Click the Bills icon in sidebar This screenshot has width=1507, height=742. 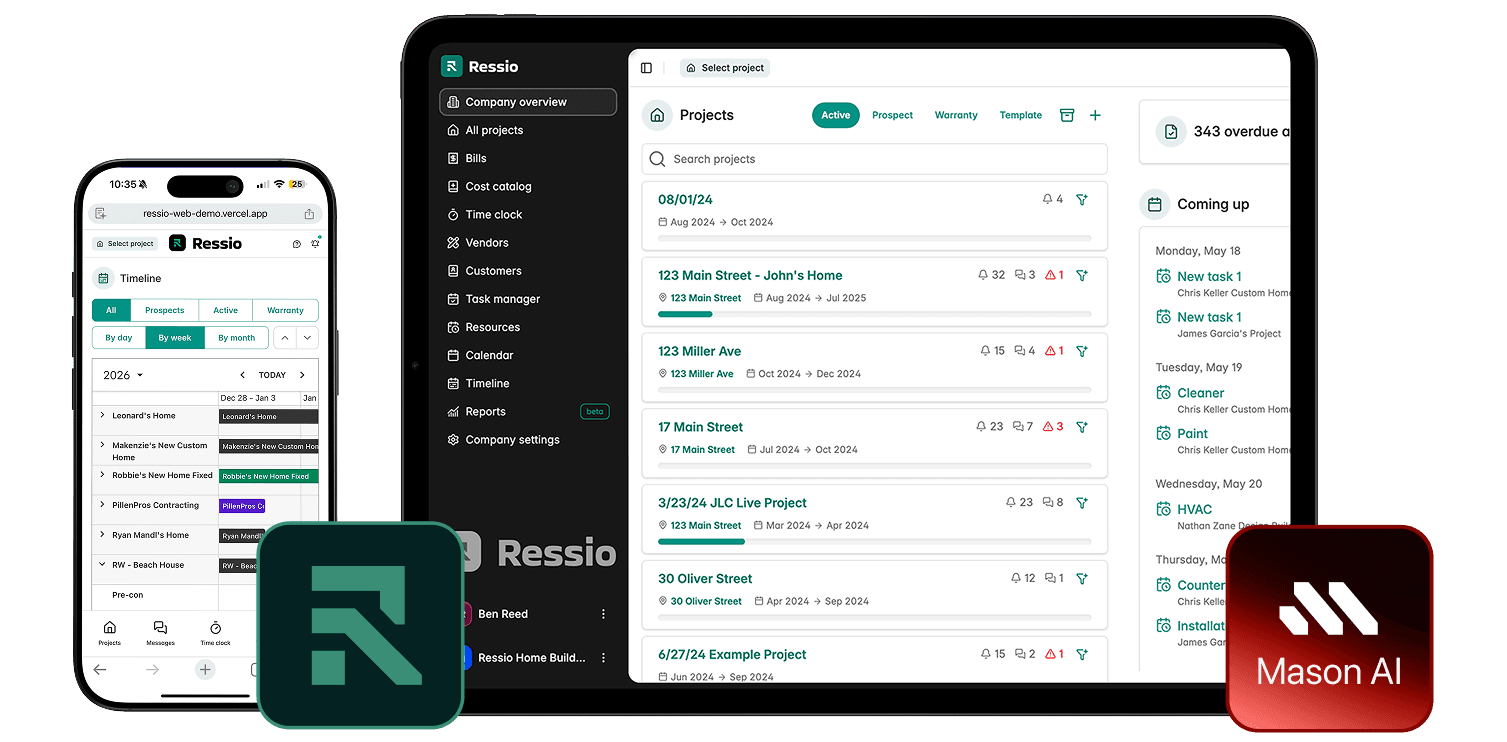pyautogui.click(x=454, y=158)
